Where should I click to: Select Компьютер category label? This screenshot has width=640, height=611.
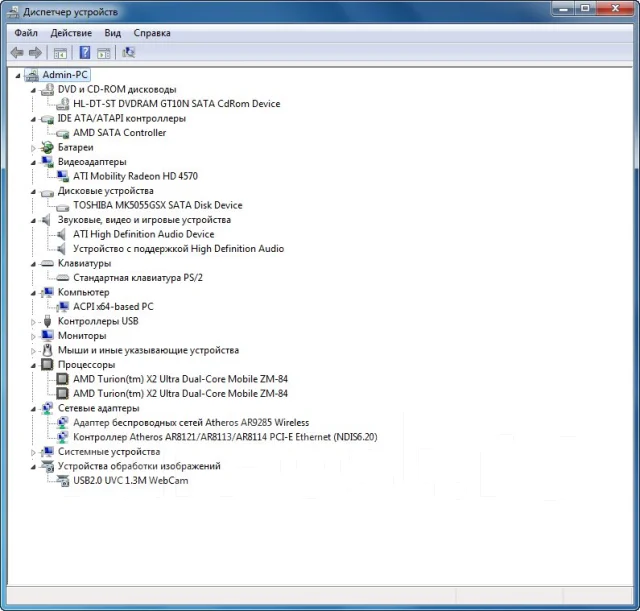[x=84, y=292]
